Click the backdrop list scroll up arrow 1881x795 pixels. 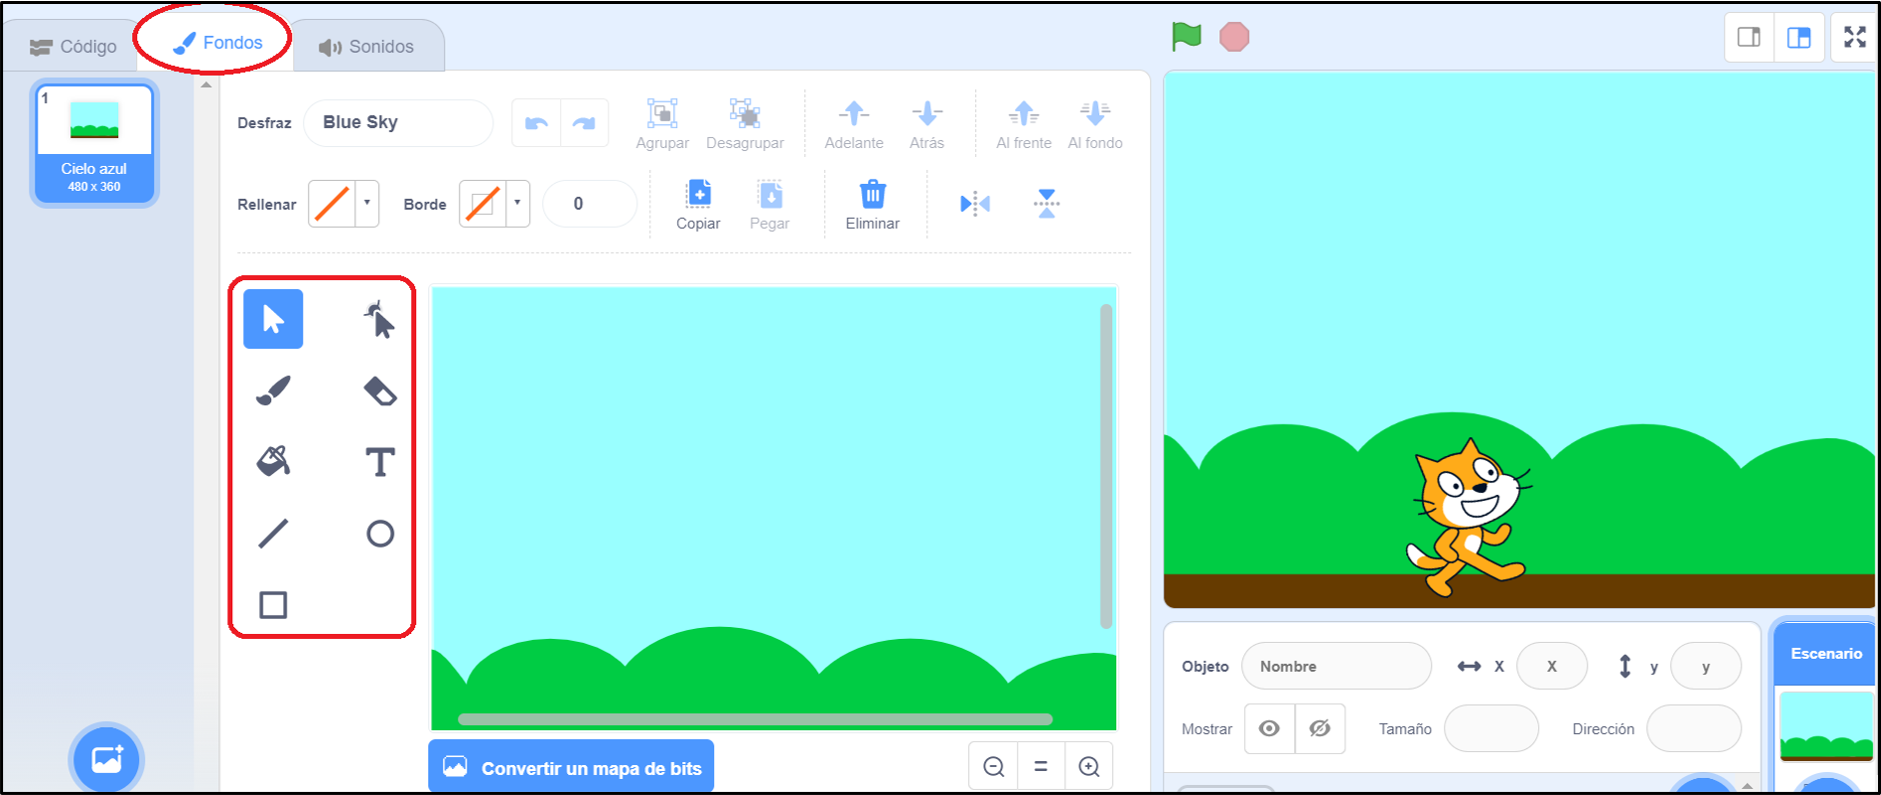pyautogui.click(x=206, y=85)
